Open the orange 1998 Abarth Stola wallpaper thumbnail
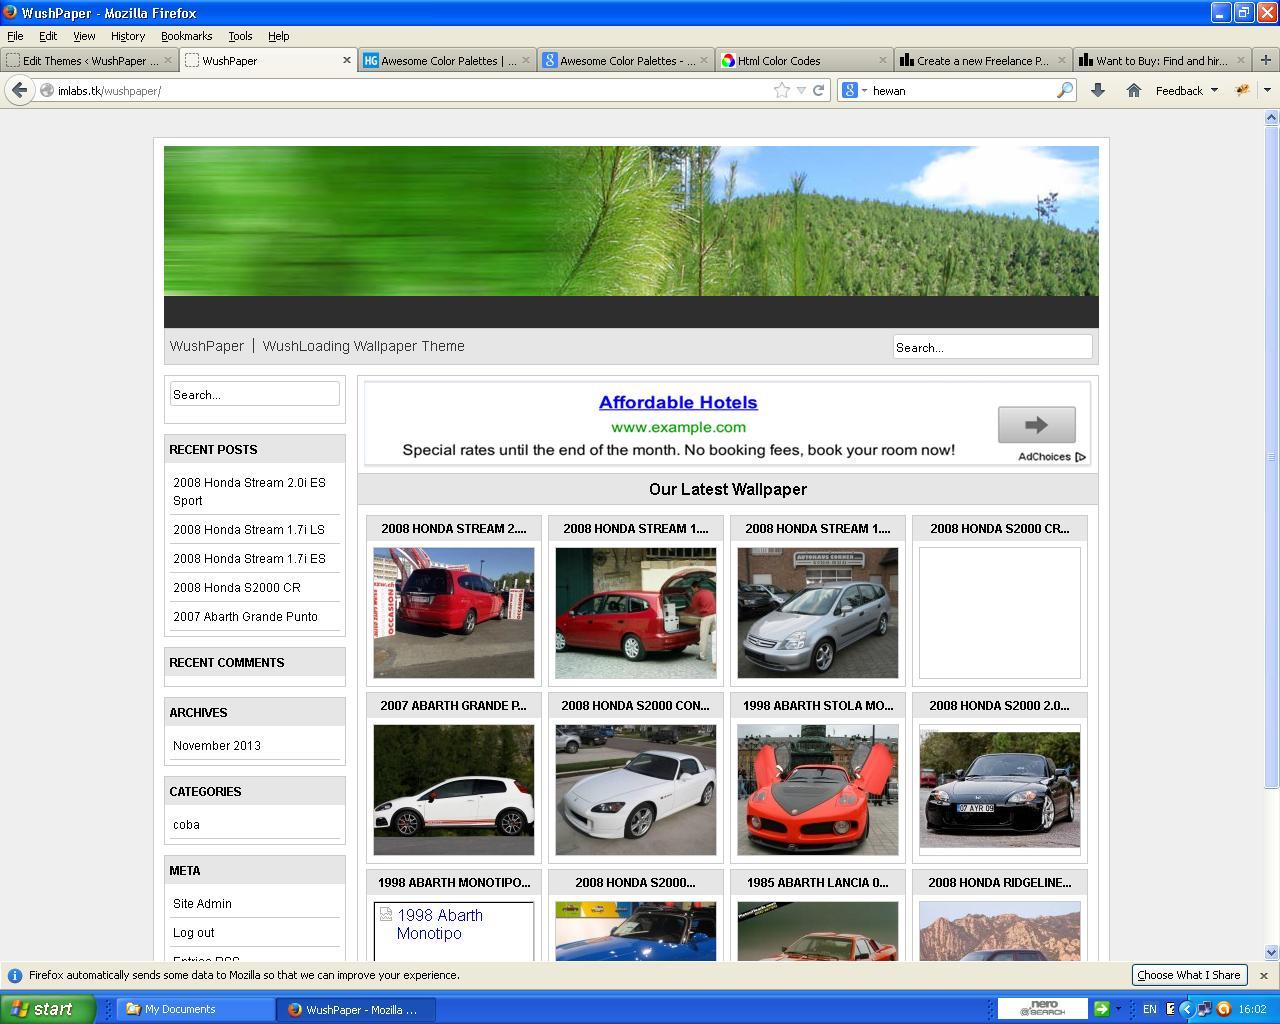The image size is (1280, 1024). [x=817, y=790]
